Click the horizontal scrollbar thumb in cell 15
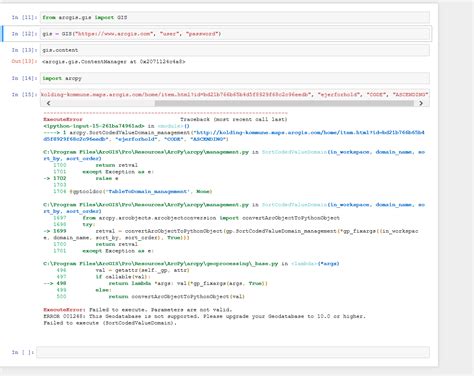The width and height of the screenshot is (474, 376). [x=284, y=103]
